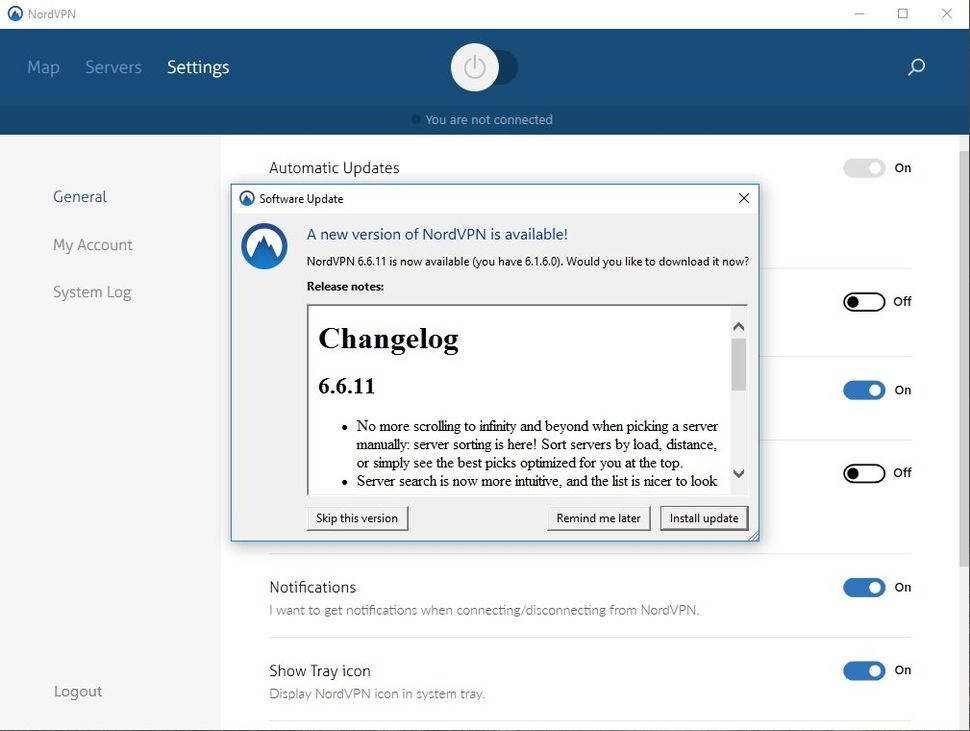Click the changelog scroll-up arrow
970x731 pixels.
[738, 325]
